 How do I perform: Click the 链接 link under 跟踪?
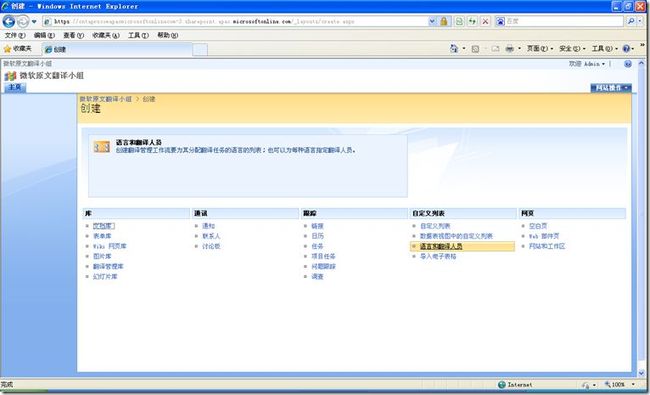[317, 226]
